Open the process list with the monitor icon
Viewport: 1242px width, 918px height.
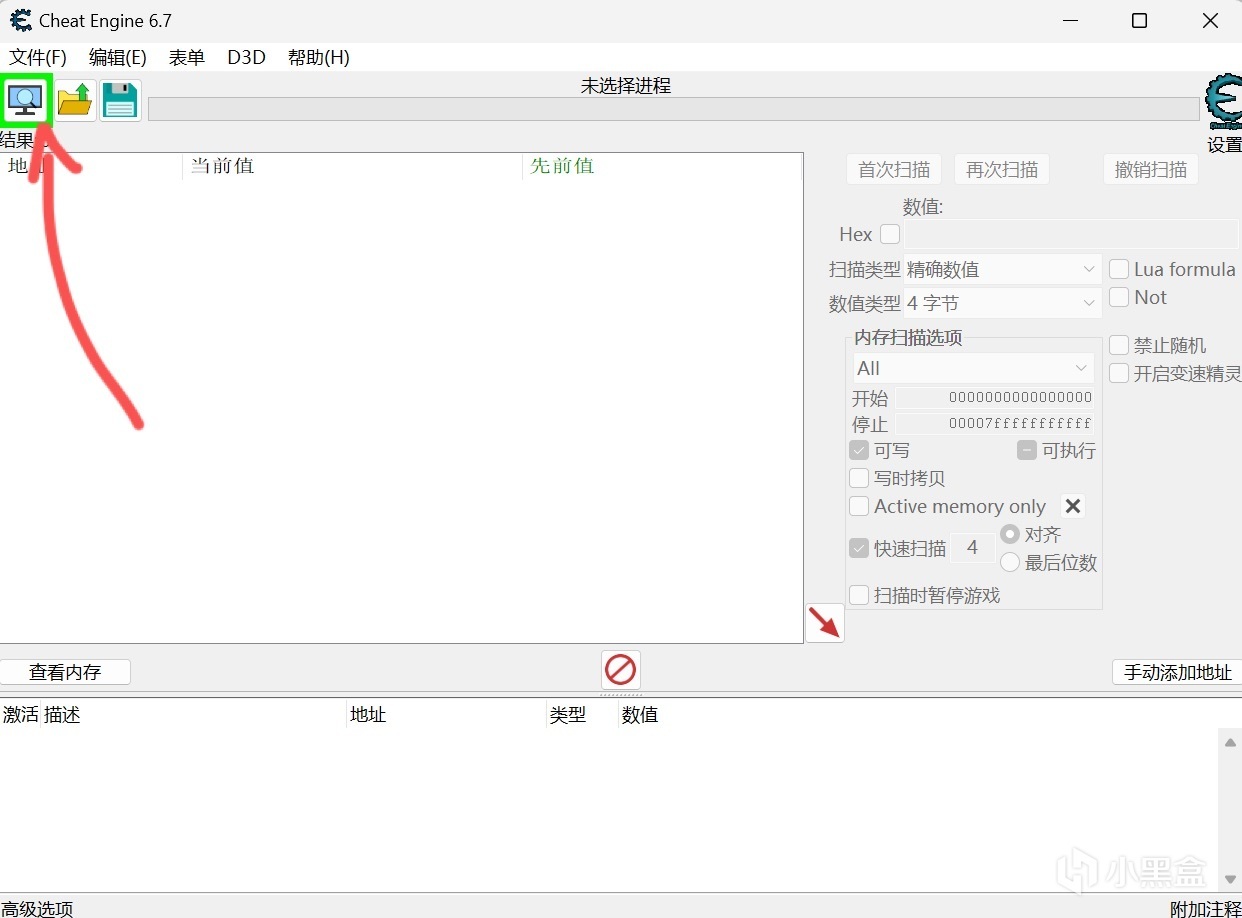click(x=26, y=100)
